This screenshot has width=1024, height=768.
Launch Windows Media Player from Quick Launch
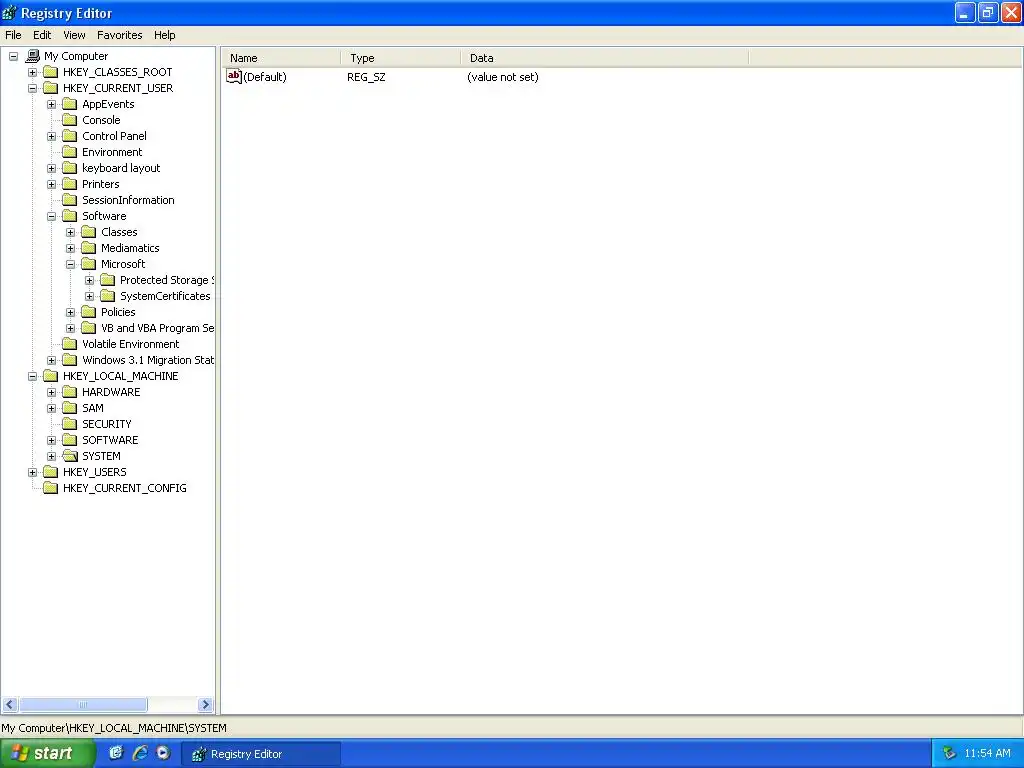[x=163, y=753]
